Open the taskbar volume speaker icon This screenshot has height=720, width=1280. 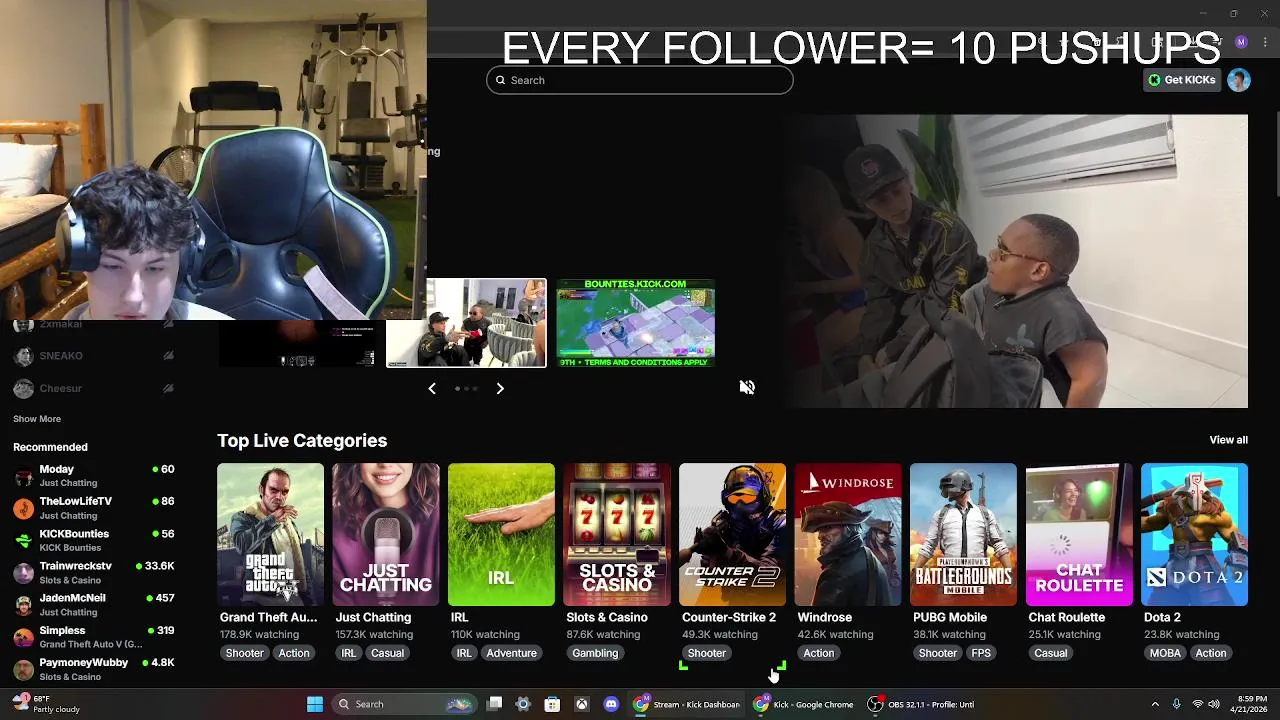[1214, 704]
